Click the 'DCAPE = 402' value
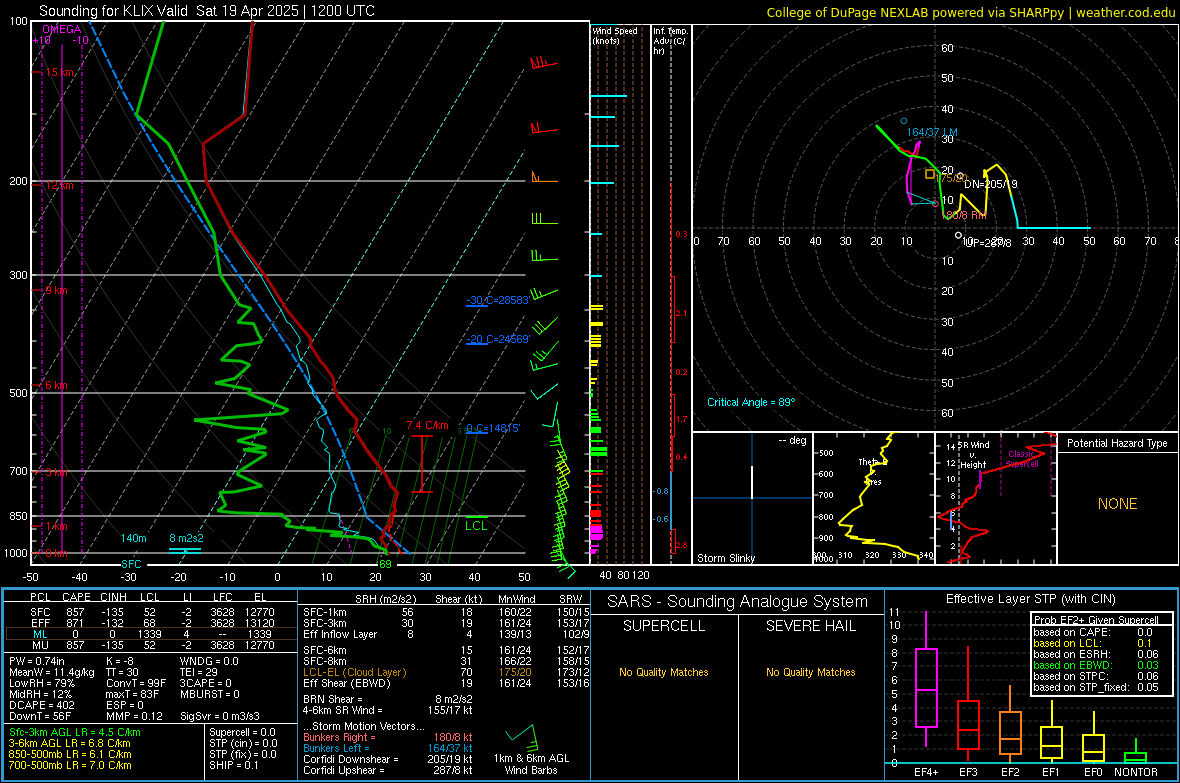This screenshot has height=783, width=1180. (x=41, y=705)
